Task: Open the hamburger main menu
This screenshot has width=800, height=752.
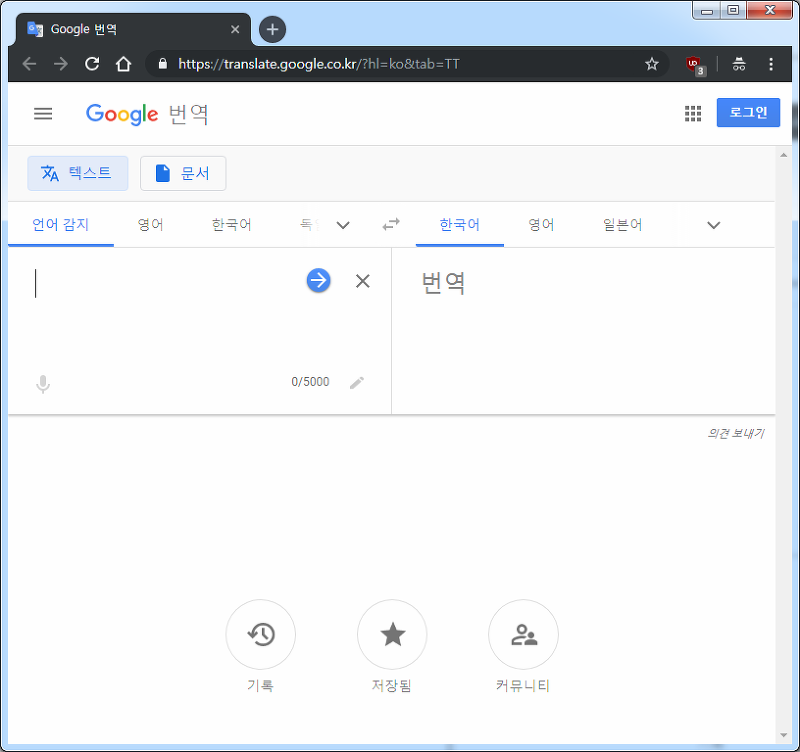Action: point(43,113)
